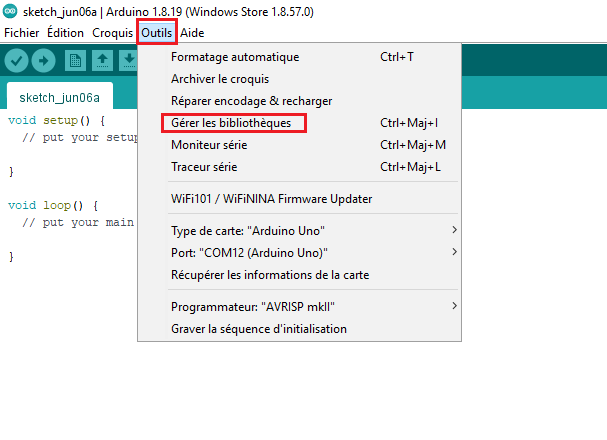Choose Graver la séquence d'initialisation
Image resolution: width=607 pixels, height=440 pixels.
point(299,329)
